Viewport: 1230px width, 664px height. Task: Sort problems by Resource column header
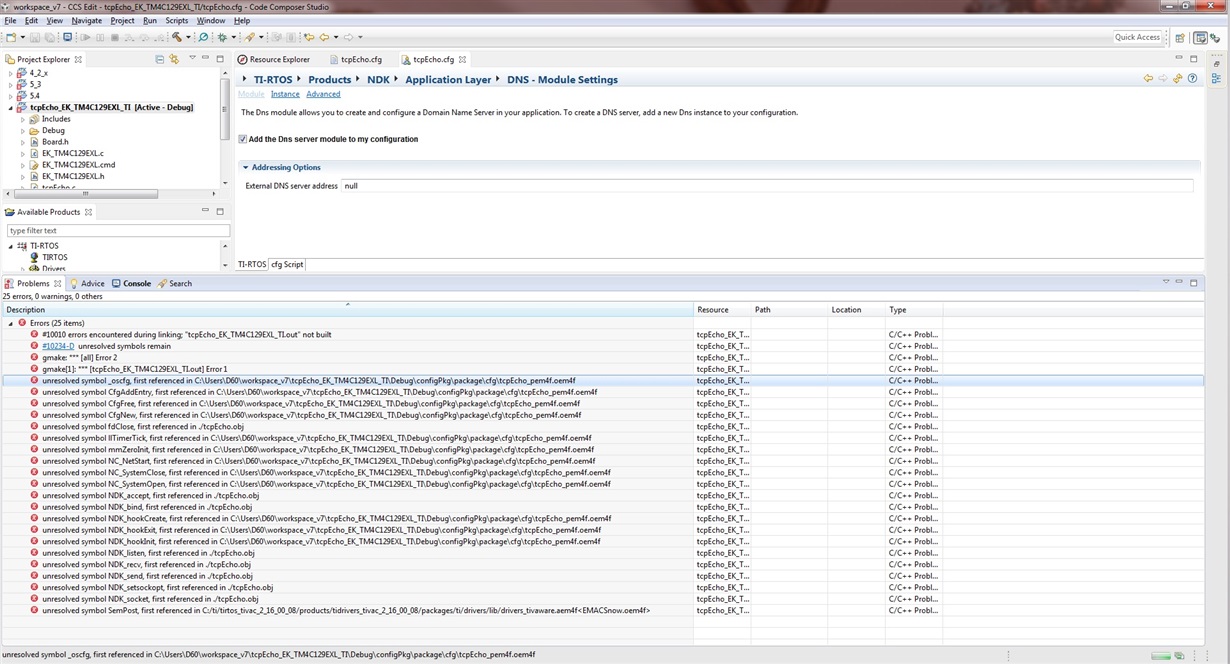tap(722, 310)
